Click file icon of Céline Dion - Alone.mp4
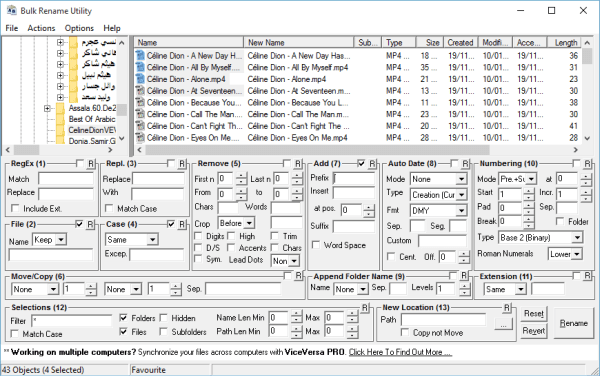This screenshot has height=376, width=600. pos(140,79)
